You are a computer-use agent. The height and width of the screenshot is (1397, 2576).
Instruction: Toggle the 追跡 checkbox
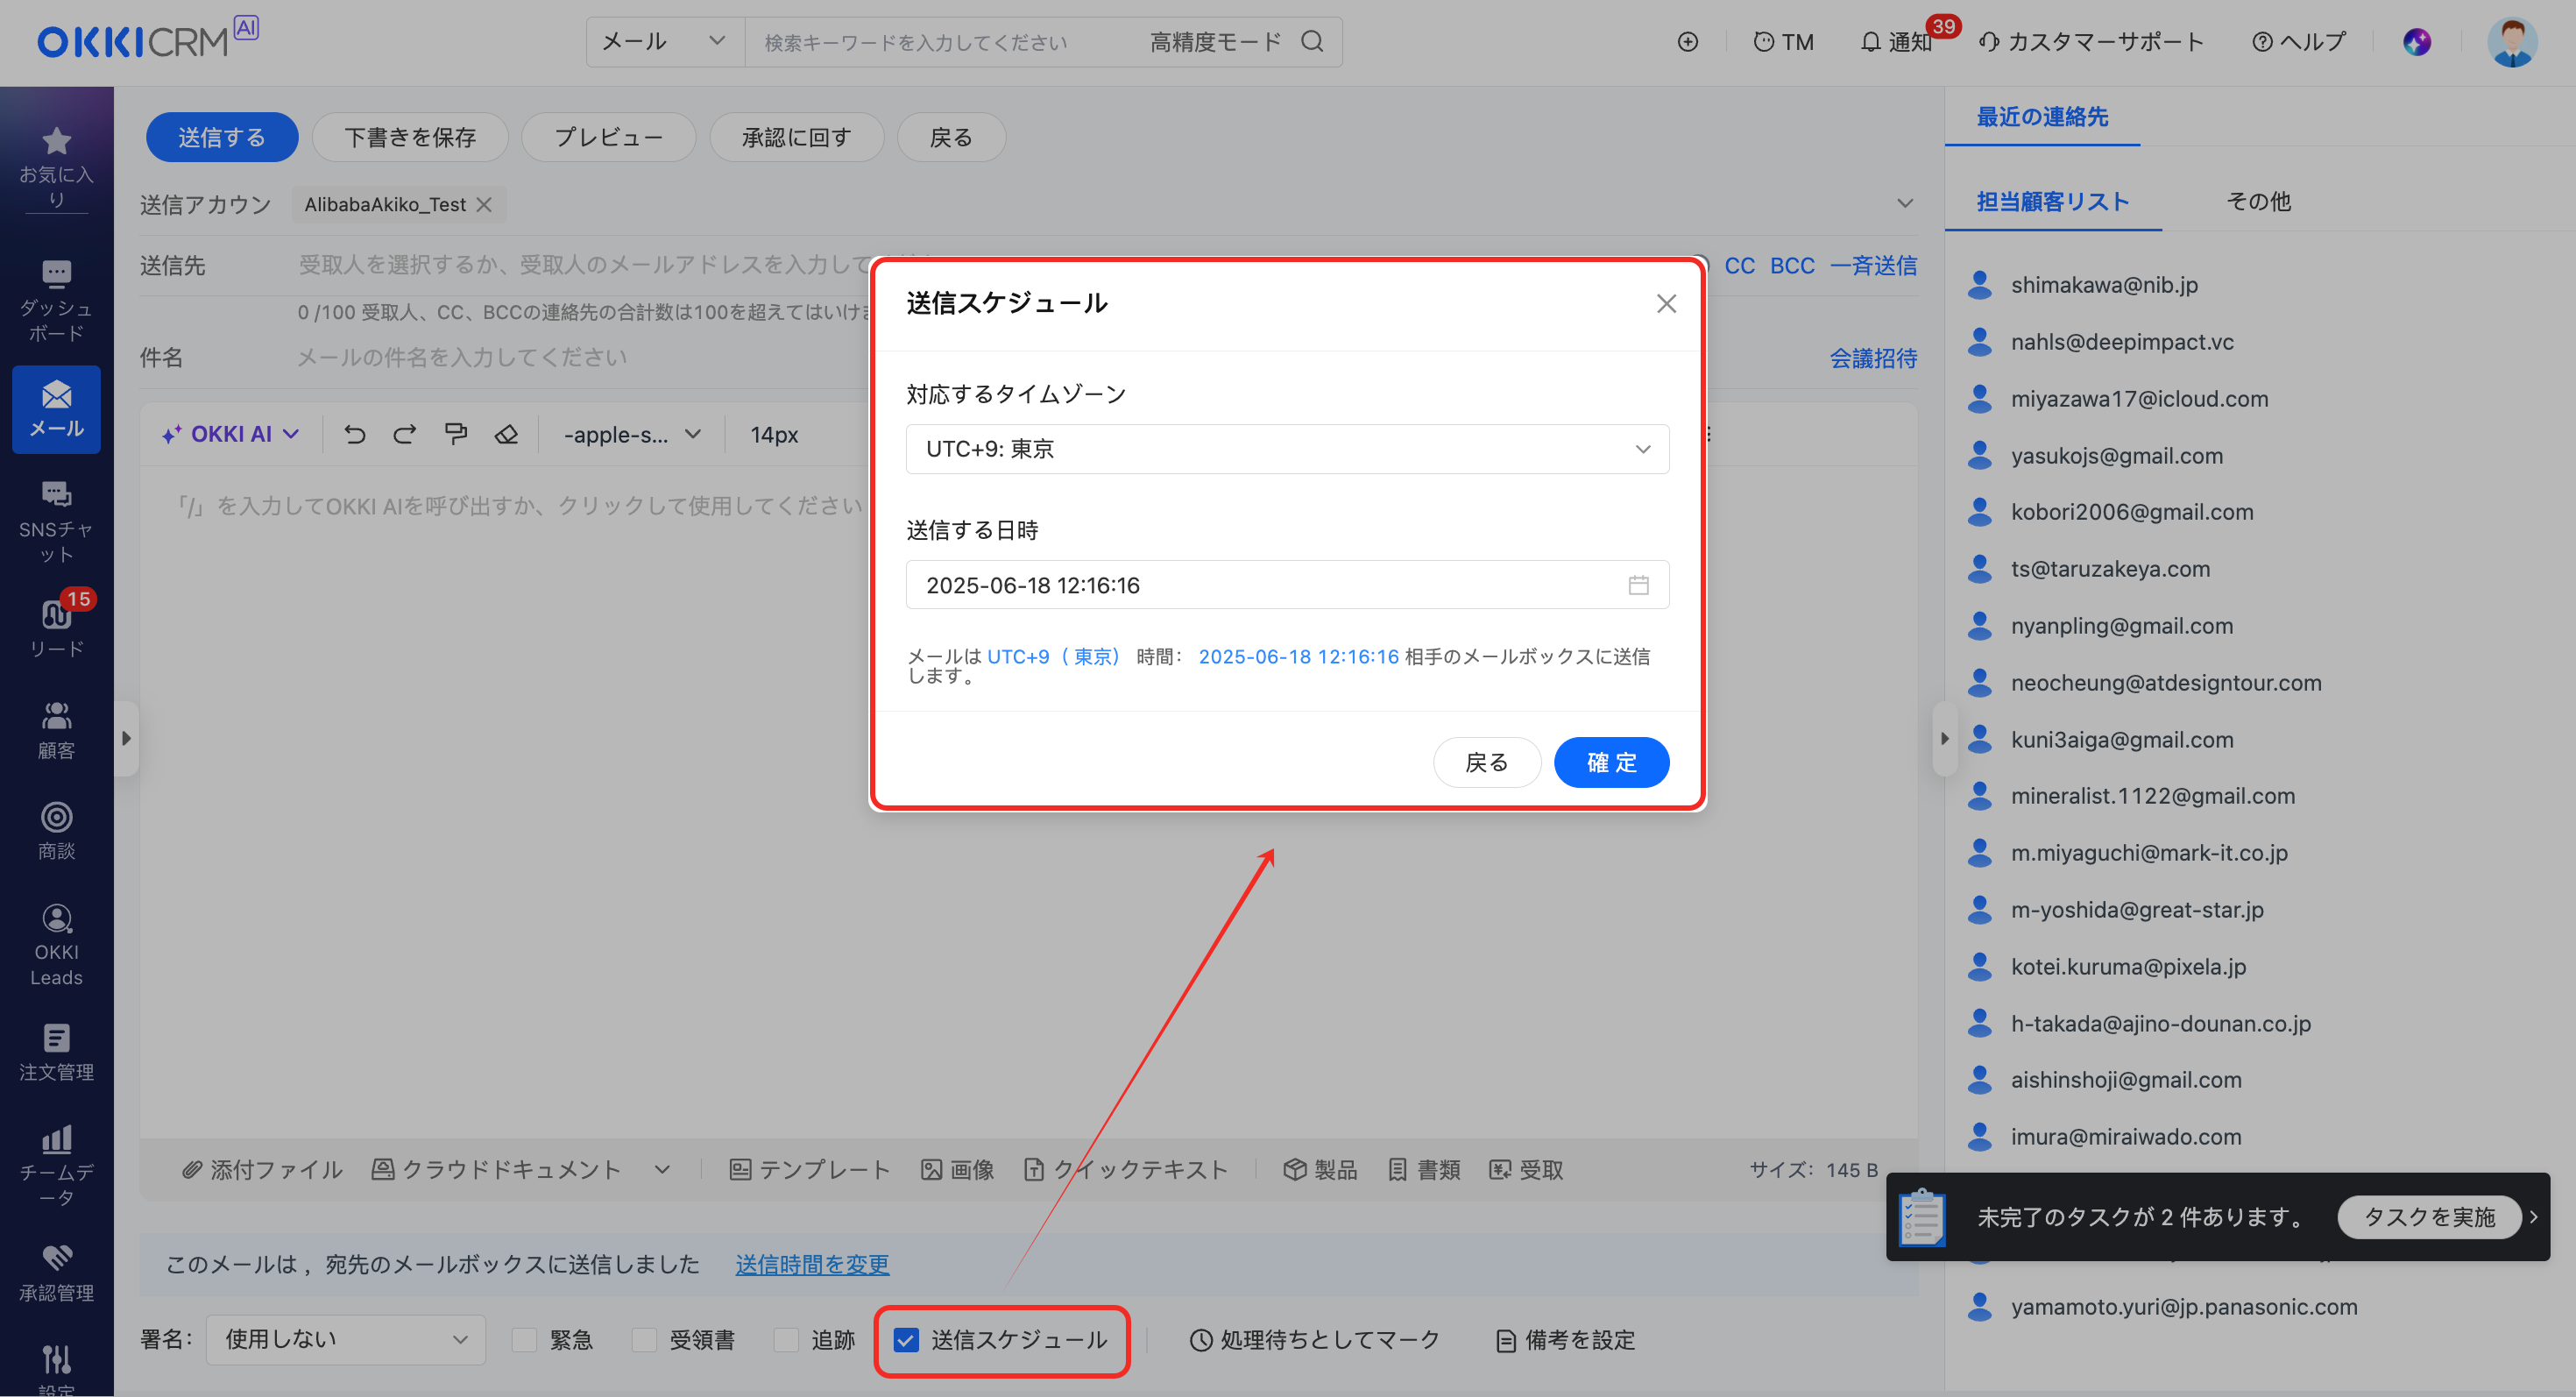tap(786, 1339)
